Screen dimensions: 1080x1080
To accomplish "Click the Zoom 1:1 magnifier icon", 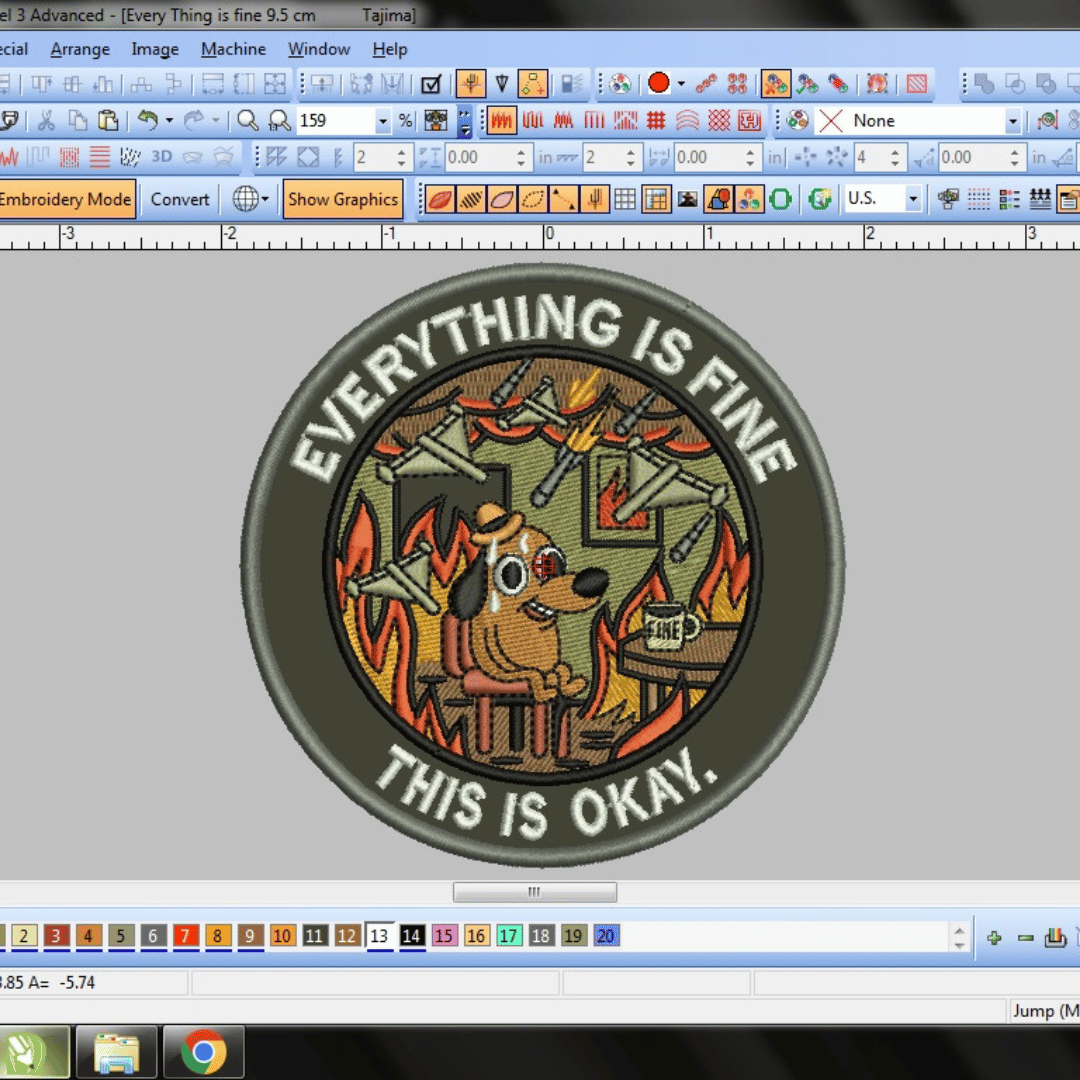I will pos(279,121).
